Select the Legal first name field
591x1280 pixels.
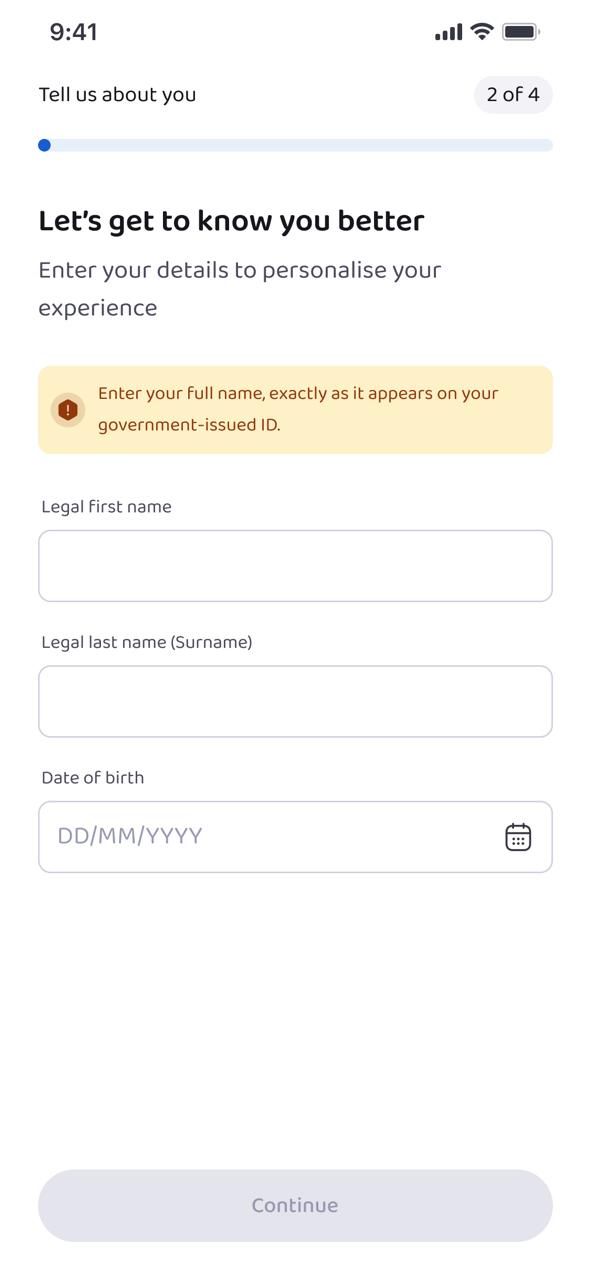point(295,565)
